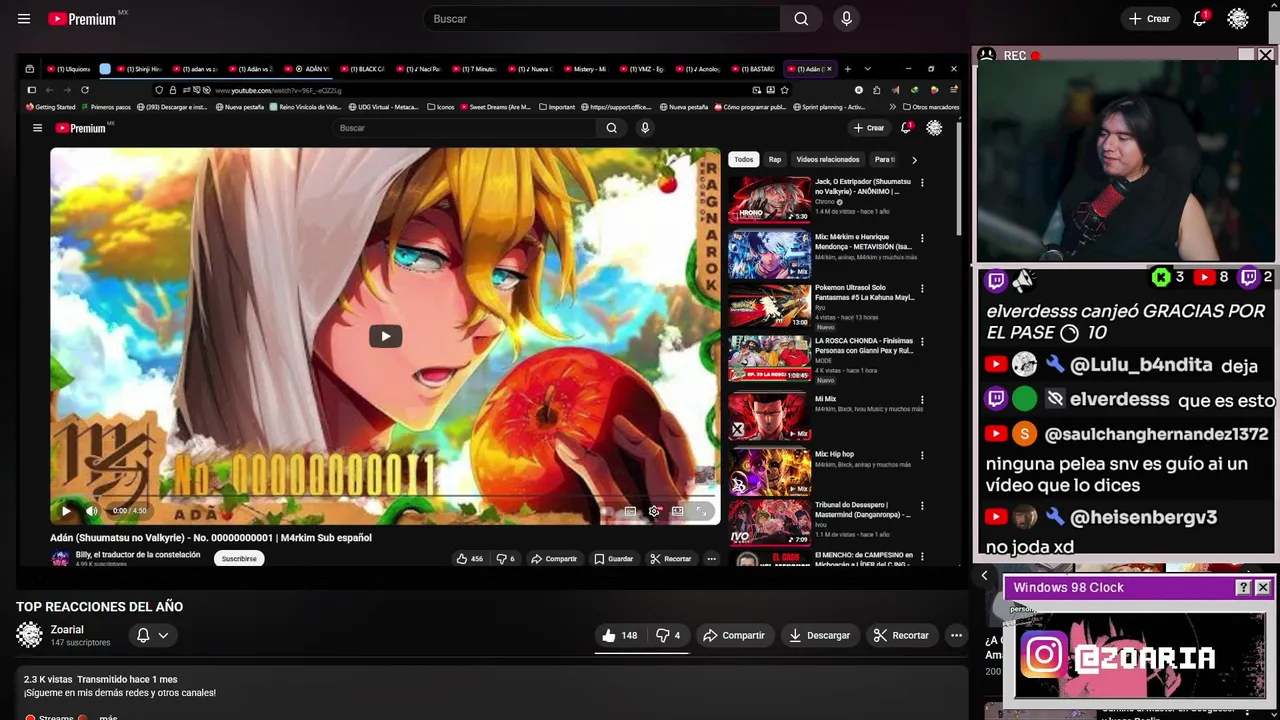Open the 'Getting Started' bookmark

point(51,107)
